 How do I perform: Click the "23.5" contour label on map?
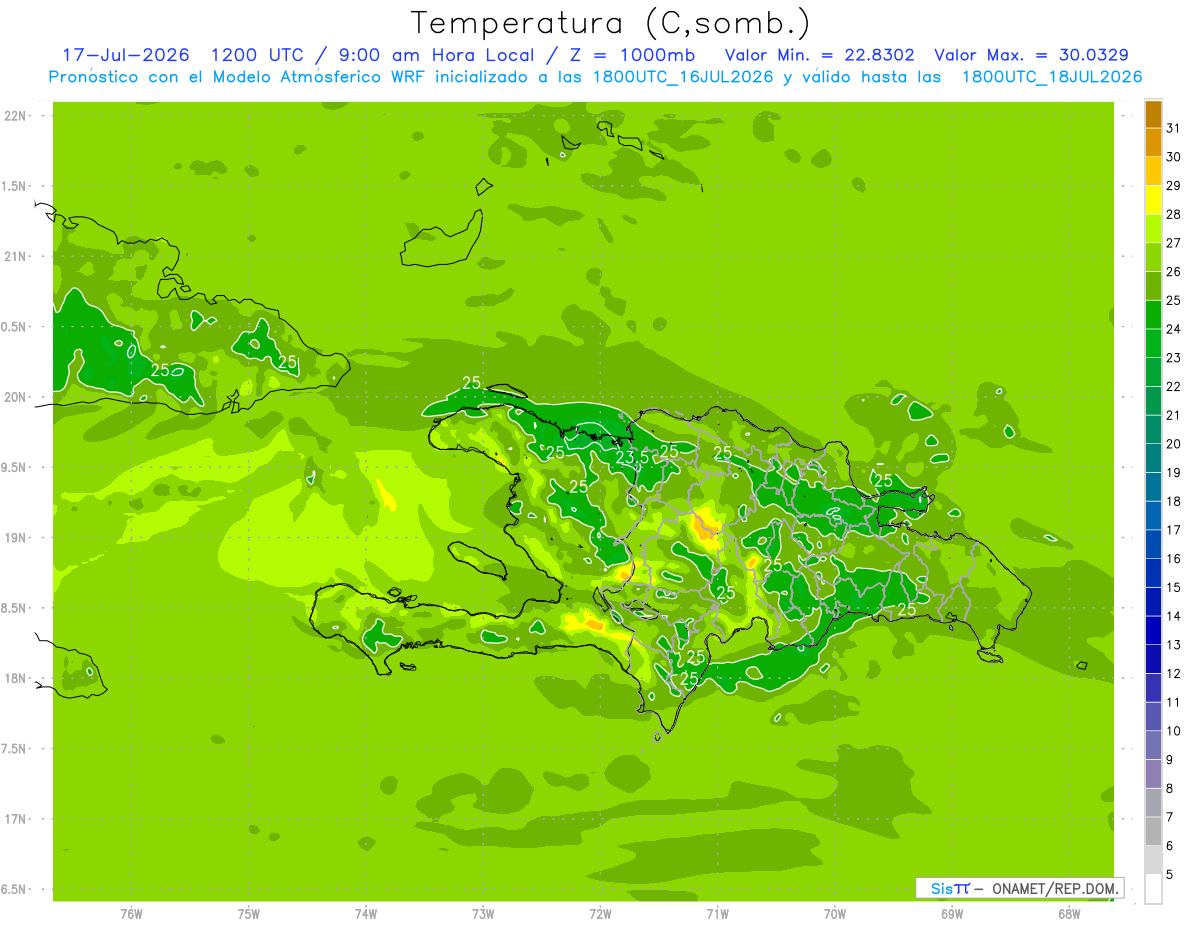point(632,457)
